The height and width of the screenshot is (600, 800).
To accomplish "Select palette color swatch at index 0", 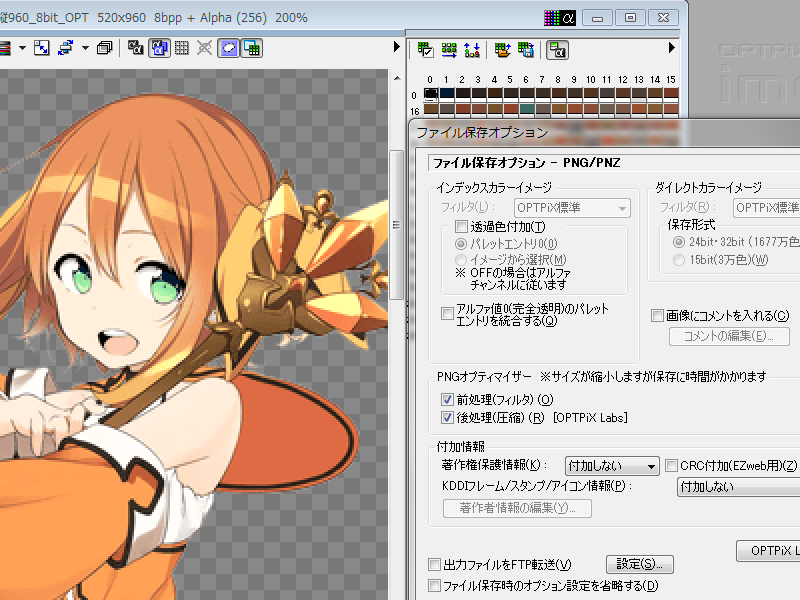I will click(x=431, y=94).
